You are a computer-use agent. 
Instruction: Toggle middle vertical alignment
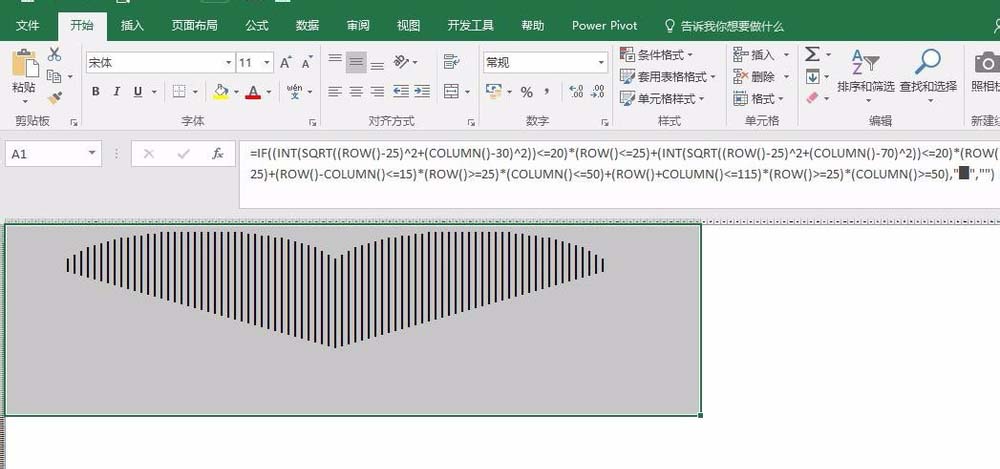click(x=357, y=62)
